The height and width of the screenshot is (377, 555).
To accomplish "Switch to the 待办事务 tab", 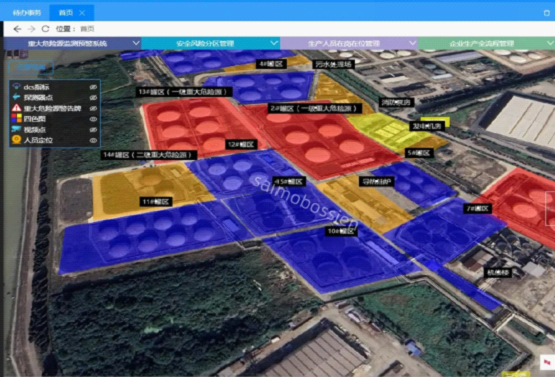I will (x=27, y=13).
